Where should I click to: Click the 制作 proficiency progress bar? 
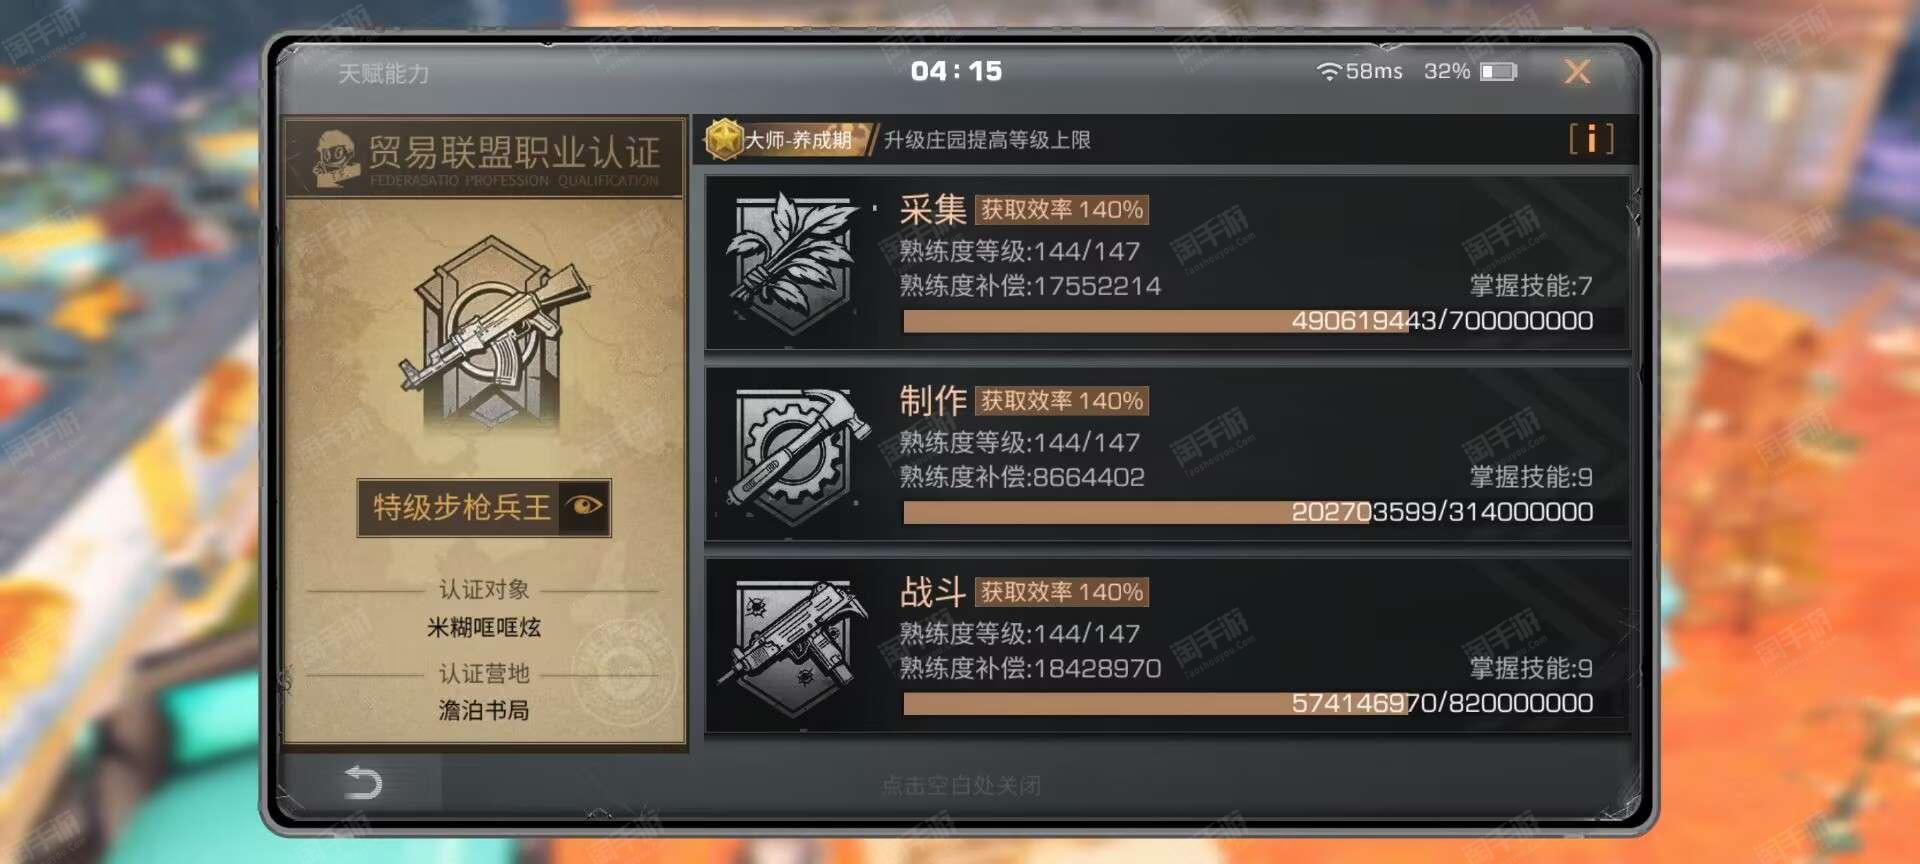(x=1248, y=512)
